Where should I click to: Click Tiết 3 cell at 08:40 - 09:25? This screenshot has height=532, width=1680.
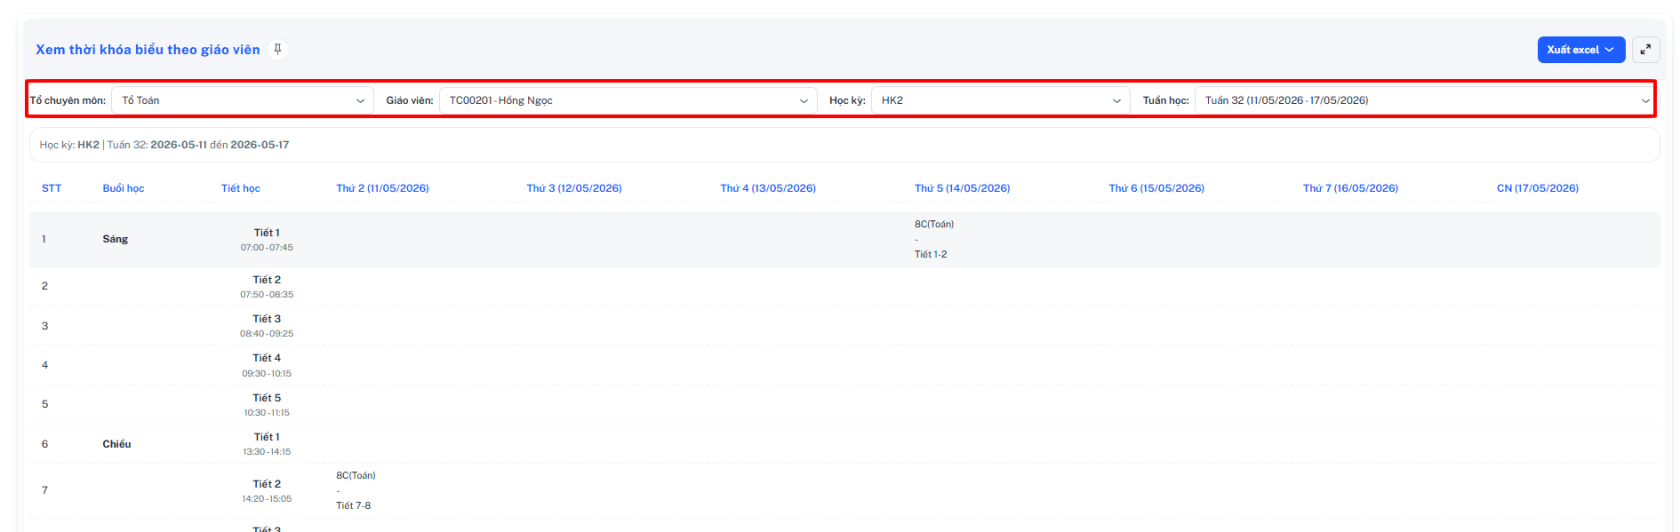[267, 326]
